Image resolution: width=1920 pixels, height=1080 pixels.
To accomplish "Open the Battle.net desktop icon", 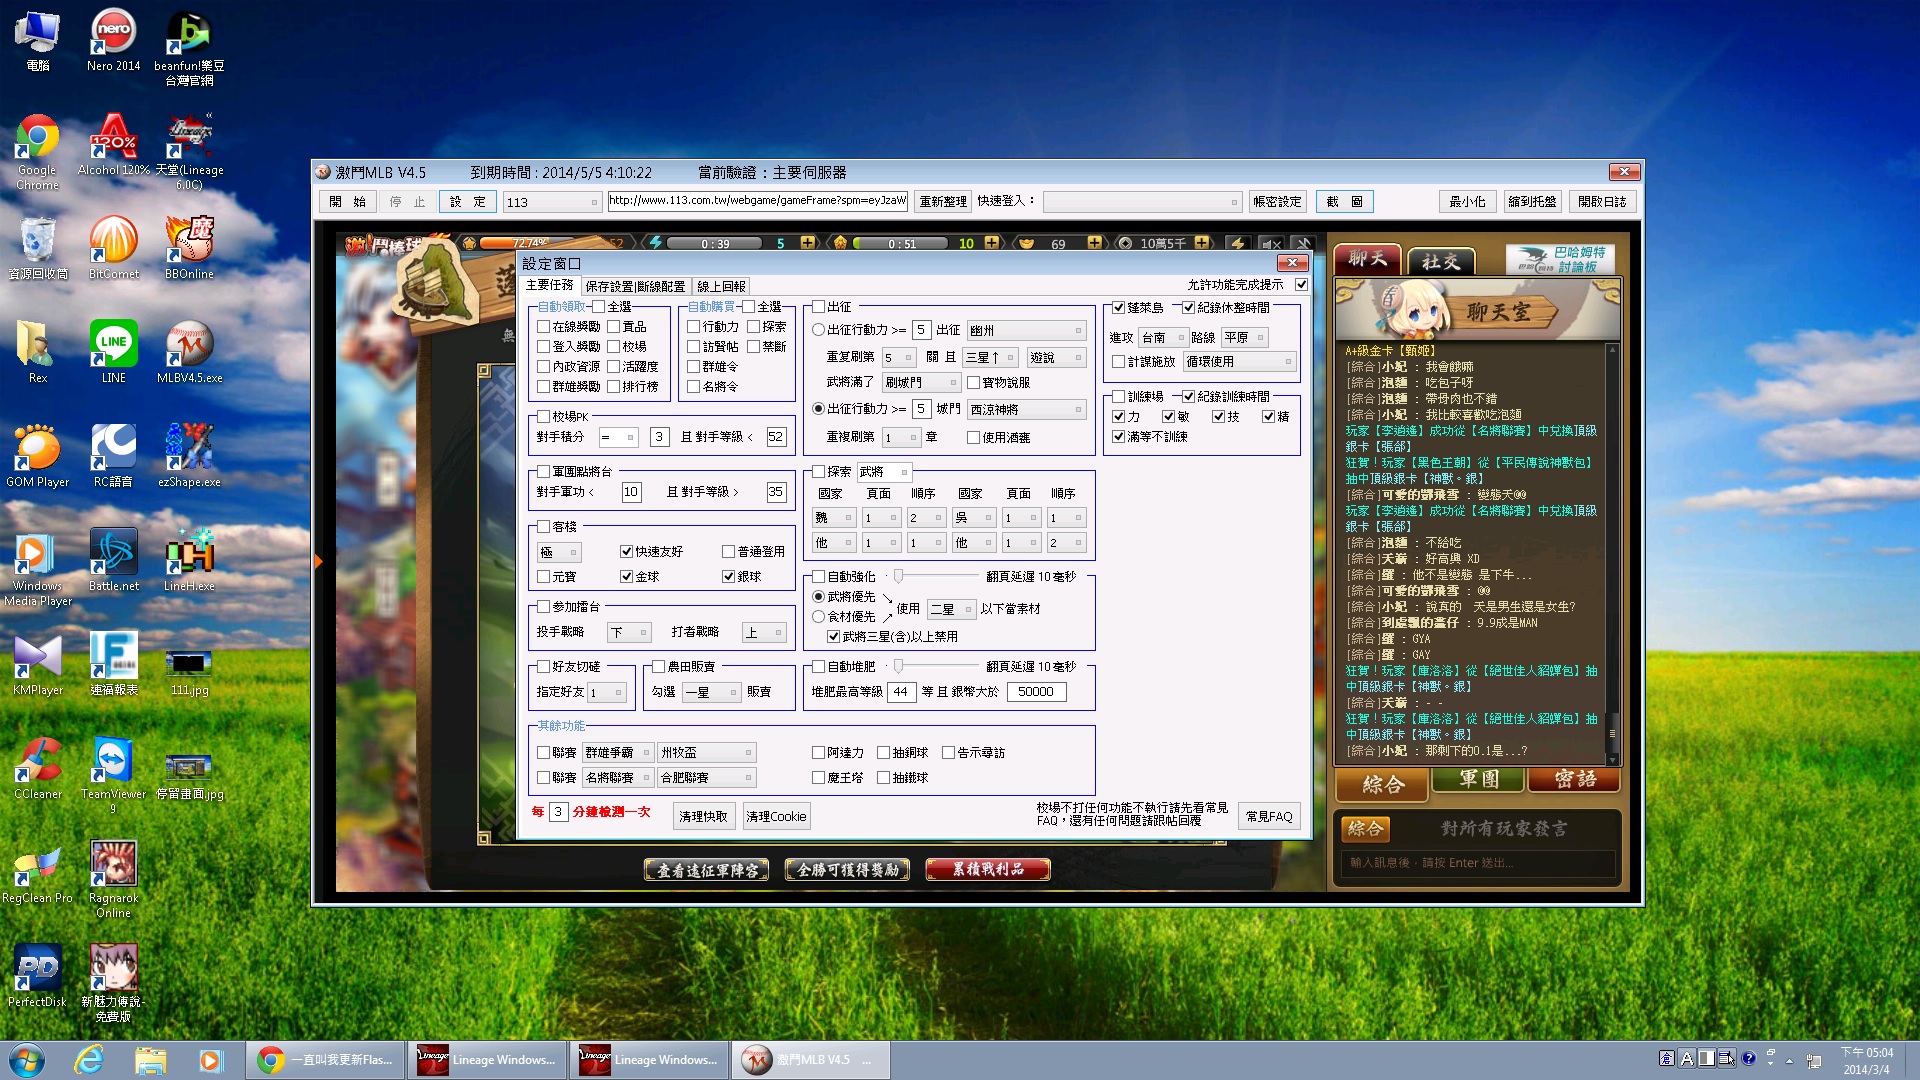I will point(113,560).
